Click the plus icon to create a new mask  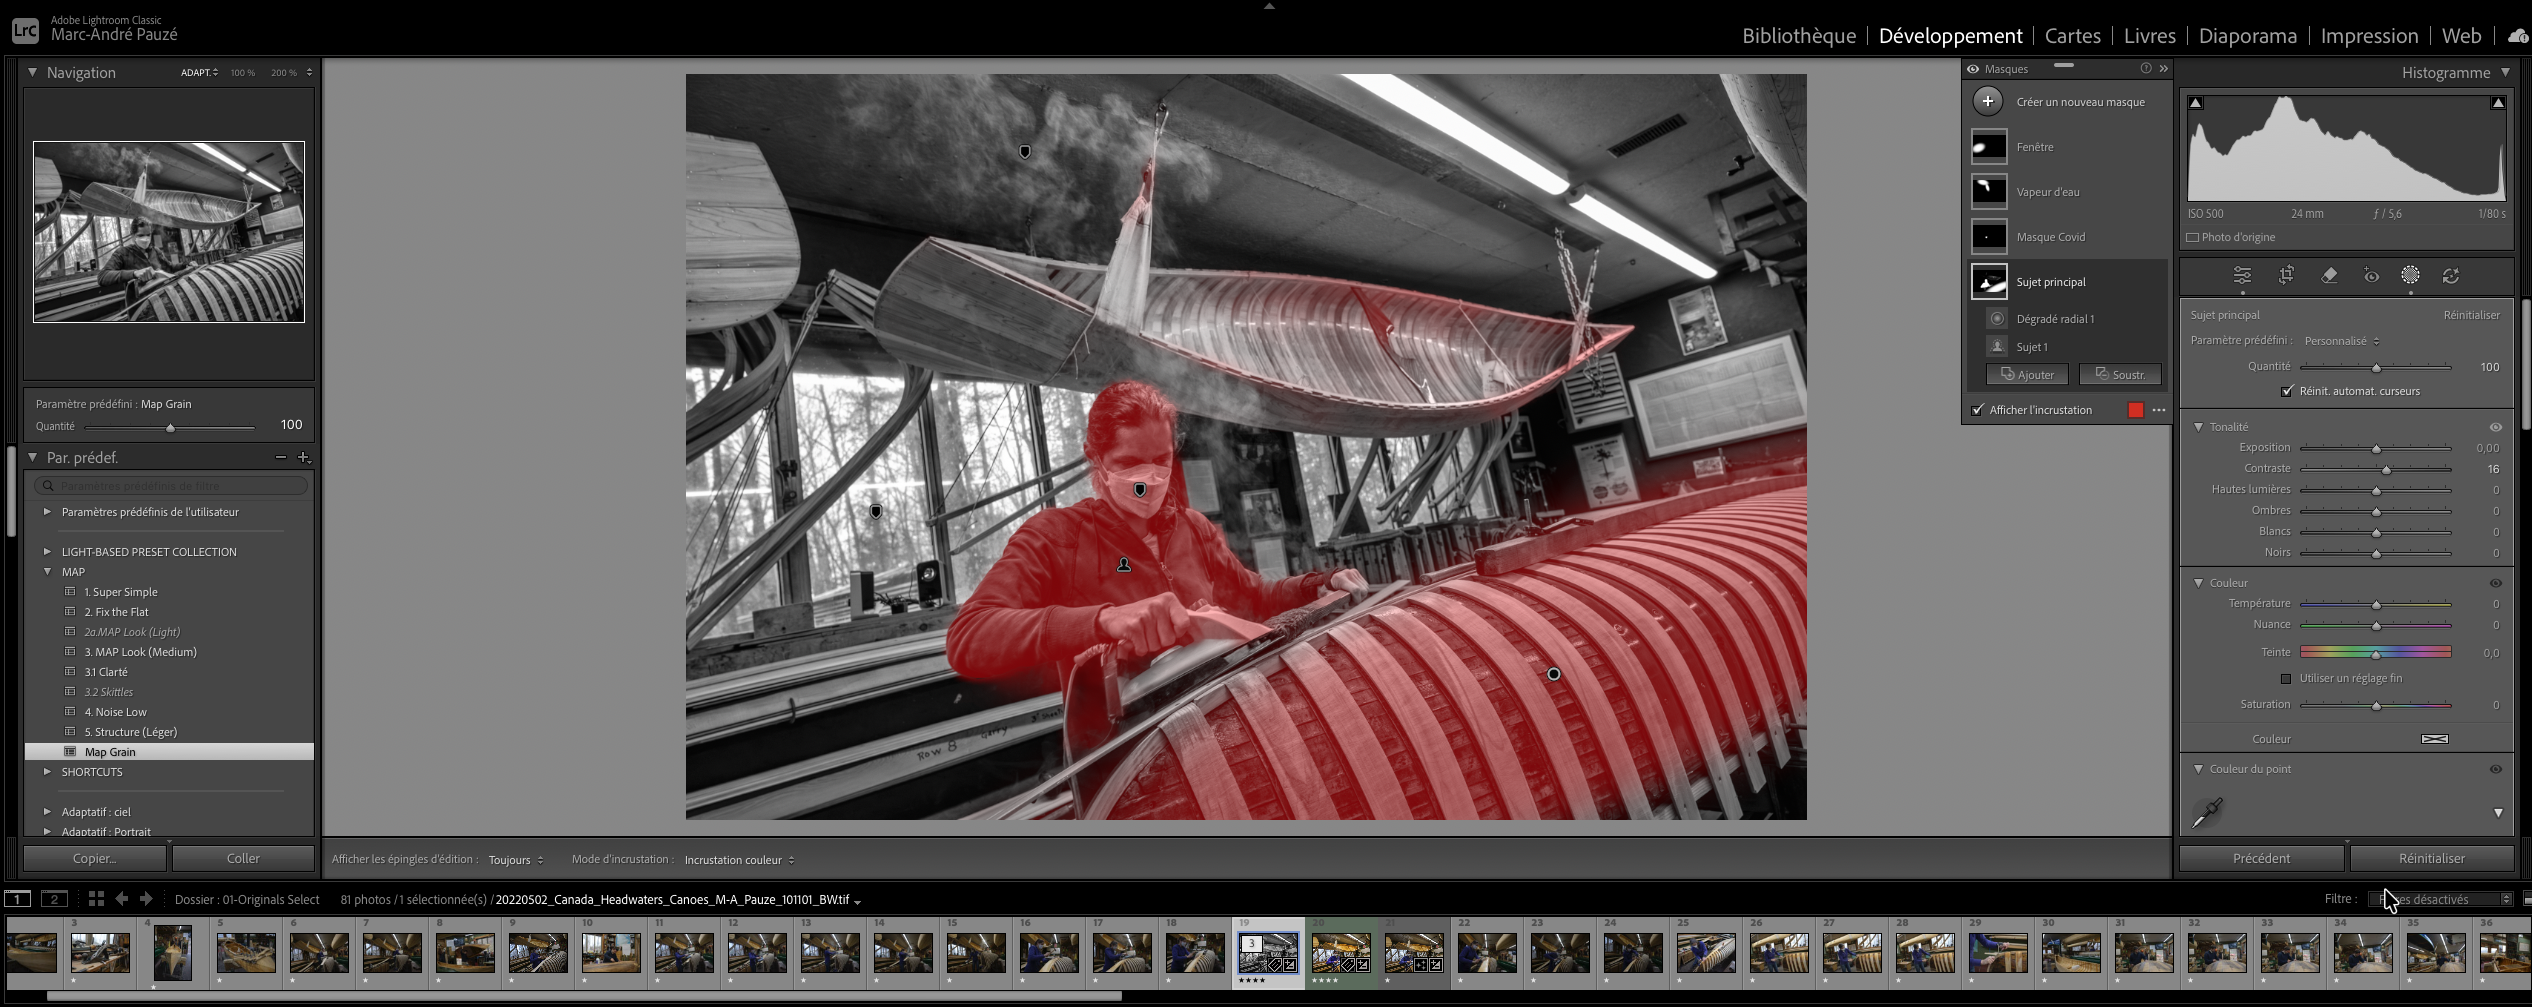tap(1988, 101)
